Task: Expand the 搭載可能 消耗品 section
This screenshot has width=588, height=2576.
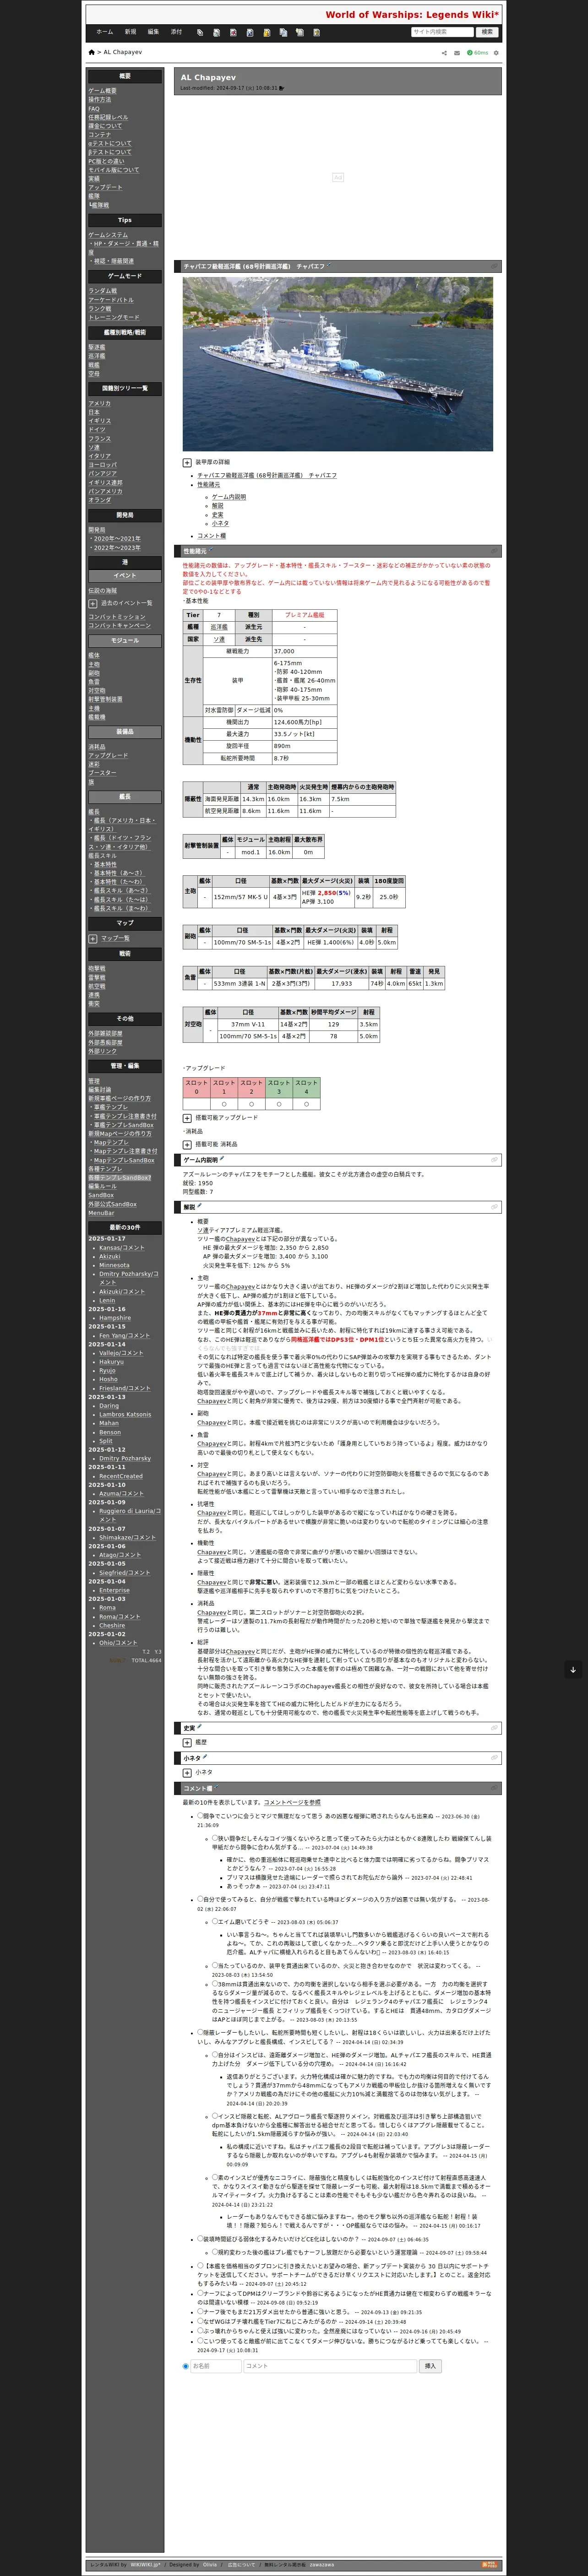Action: (x=187, y=1144)
